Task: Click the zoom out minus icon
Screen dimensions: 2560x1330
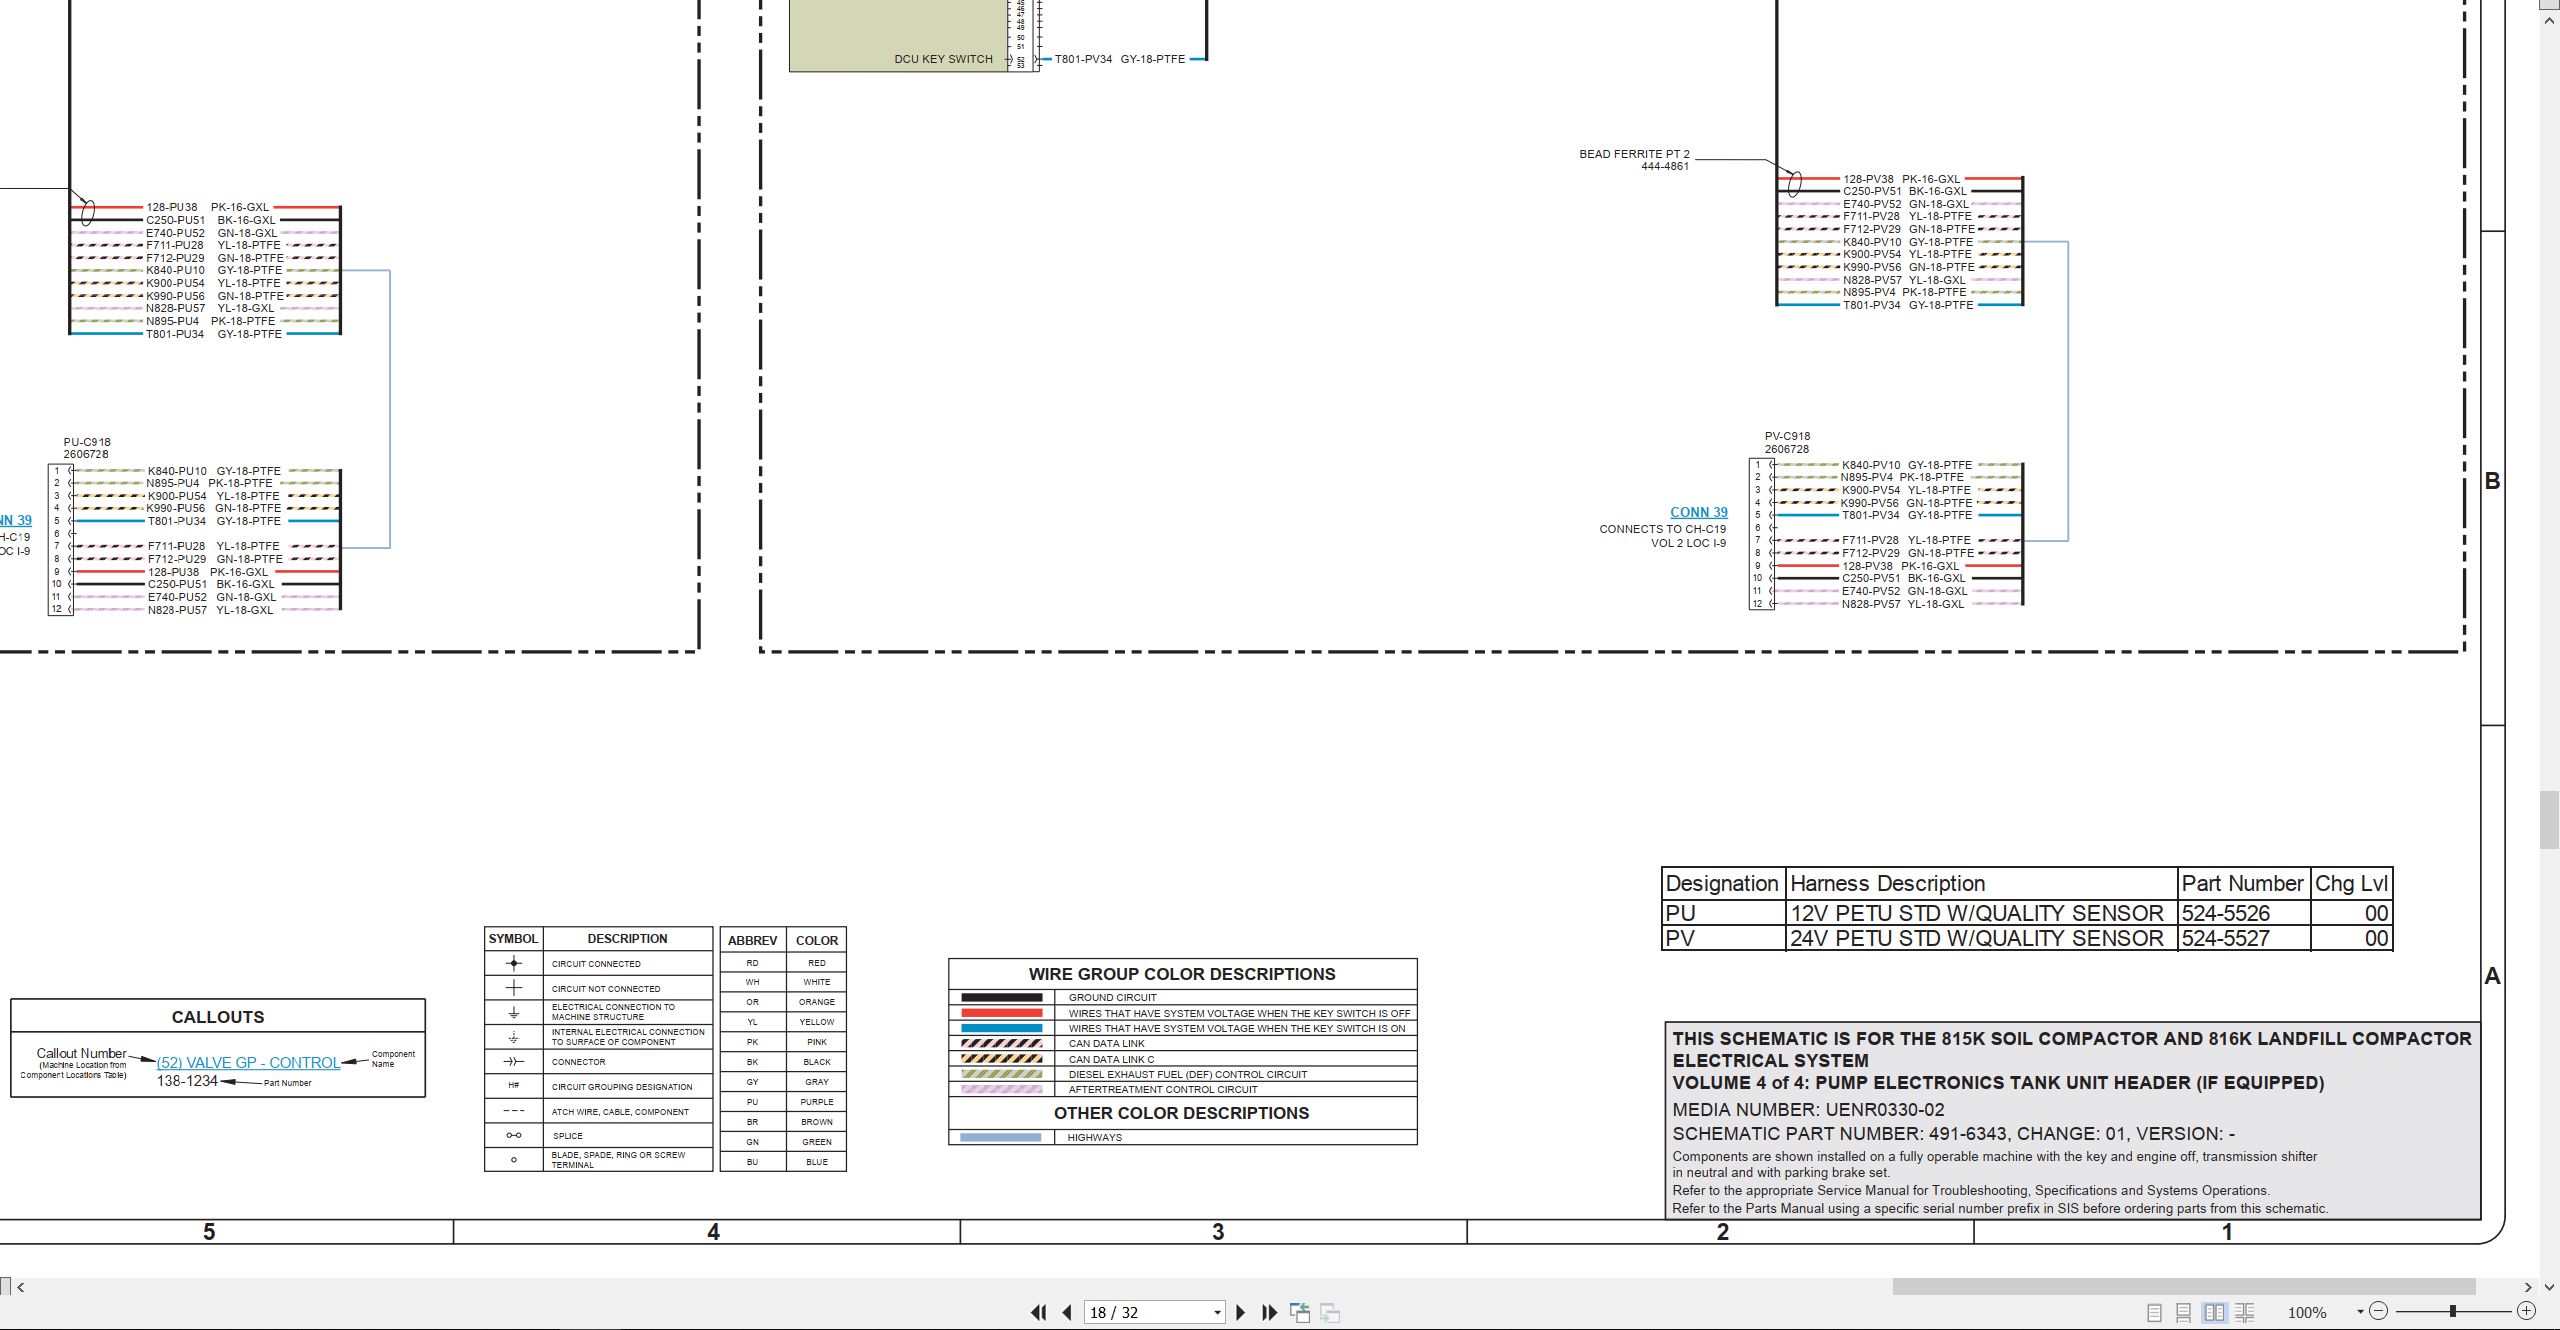Action: [2379, 1311]
